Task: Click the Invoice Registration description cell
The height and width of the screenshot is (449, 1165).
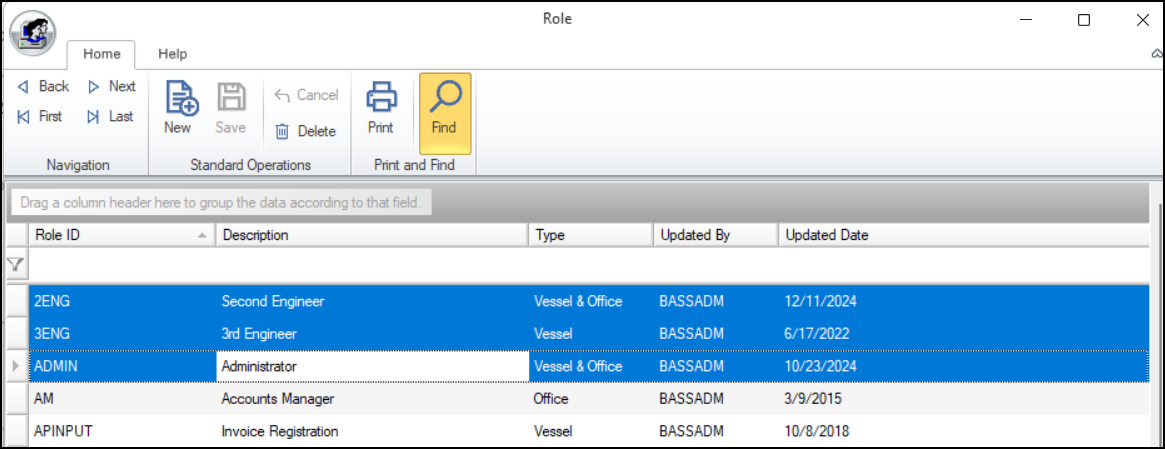Action: (x=371, y=431)
